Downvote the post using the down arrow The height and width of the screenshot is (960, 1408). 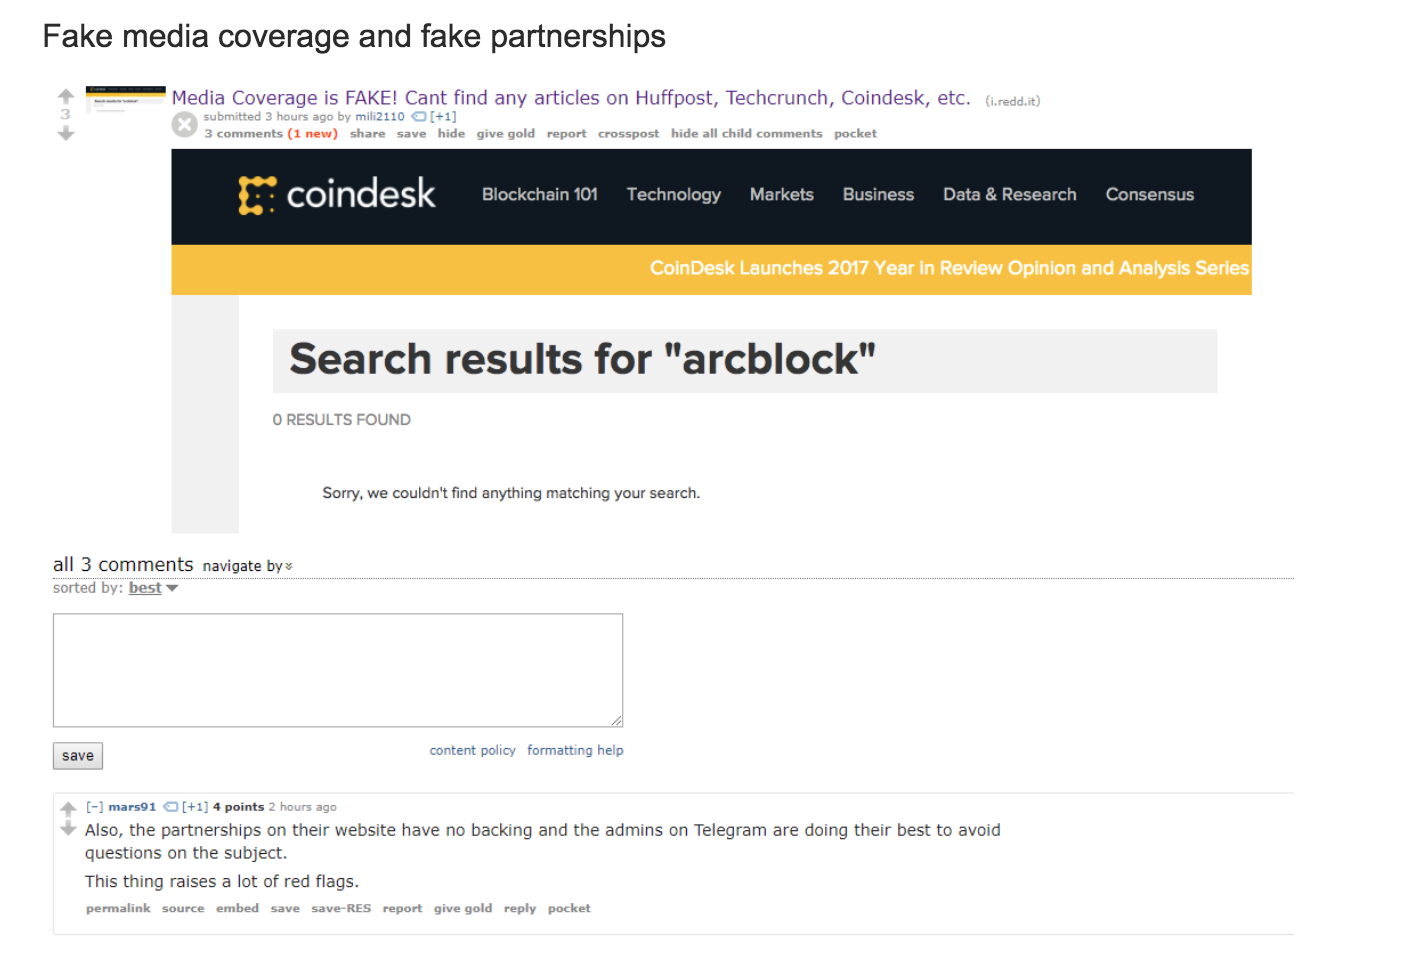coord(65,133)
